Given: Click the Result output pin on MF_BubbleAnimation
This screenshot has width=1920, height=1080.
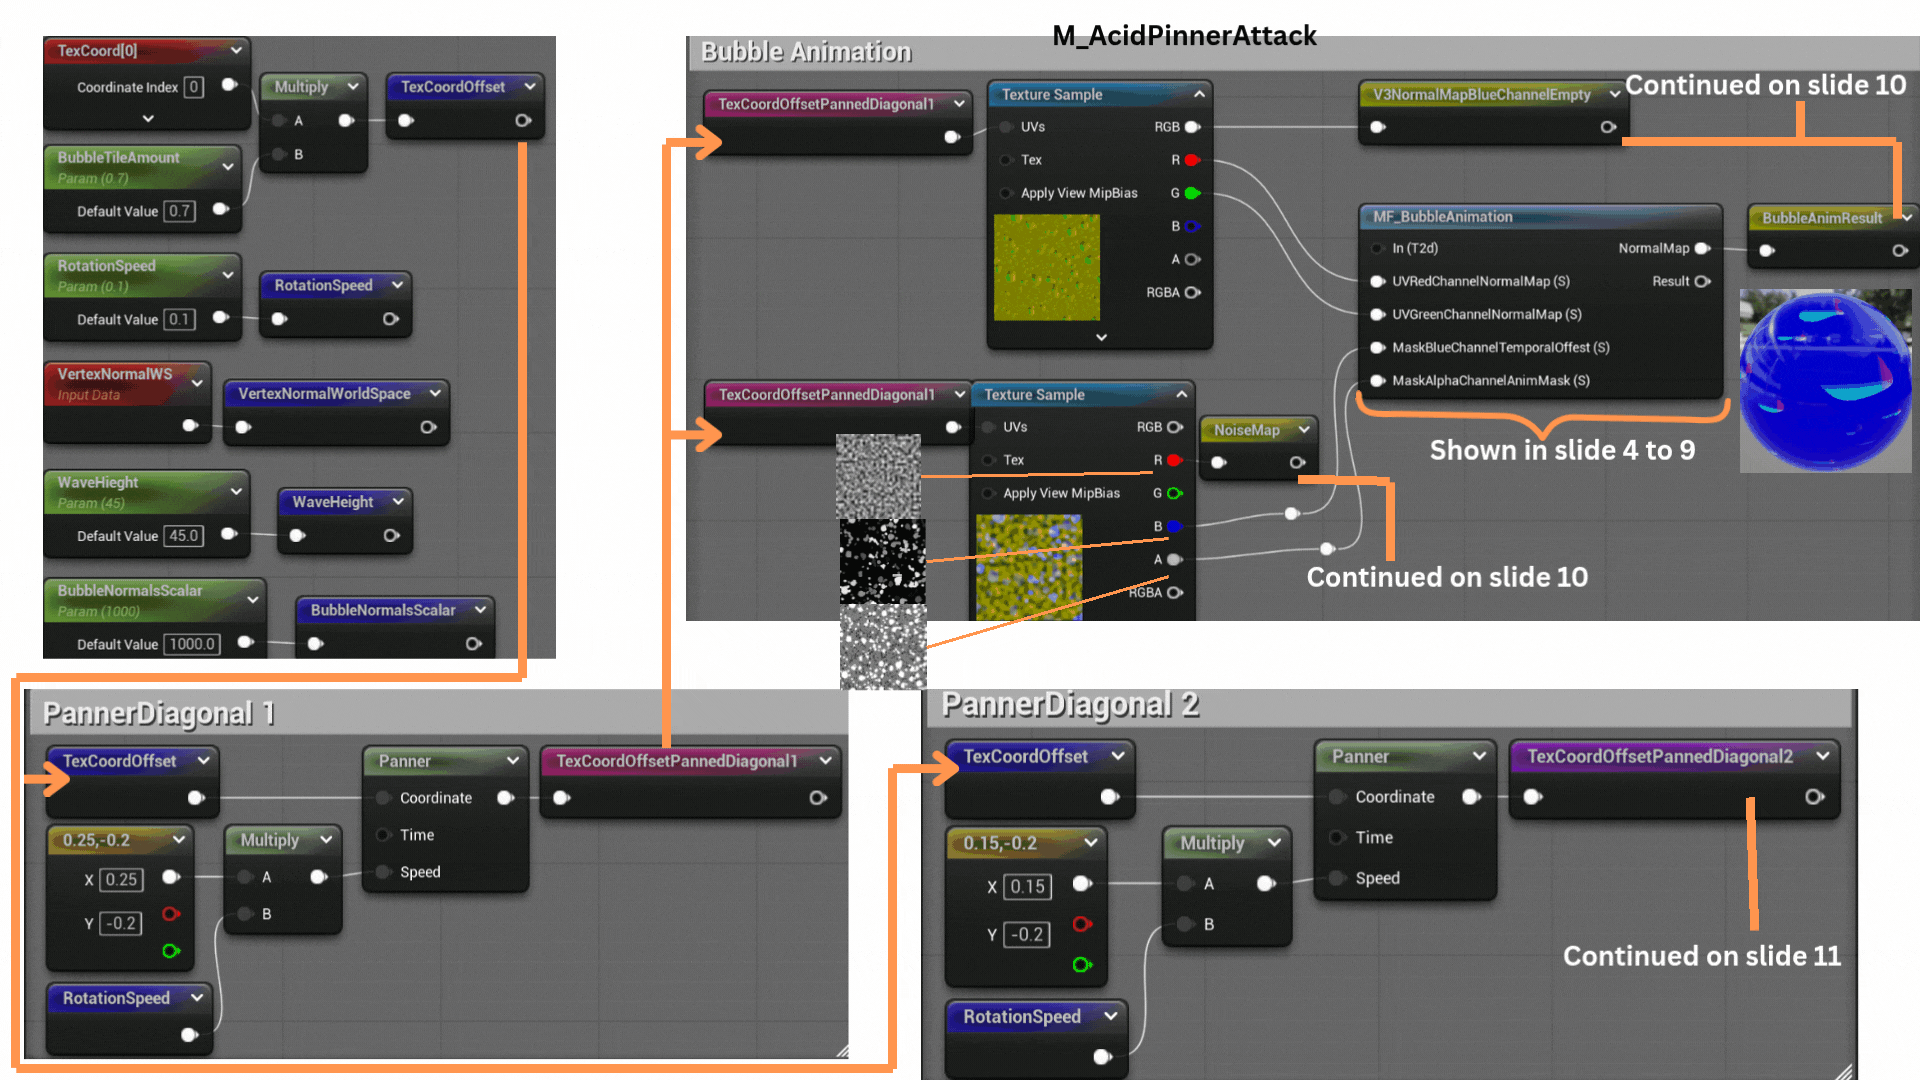Looking at the screenshot, I should pos(1702,281).
